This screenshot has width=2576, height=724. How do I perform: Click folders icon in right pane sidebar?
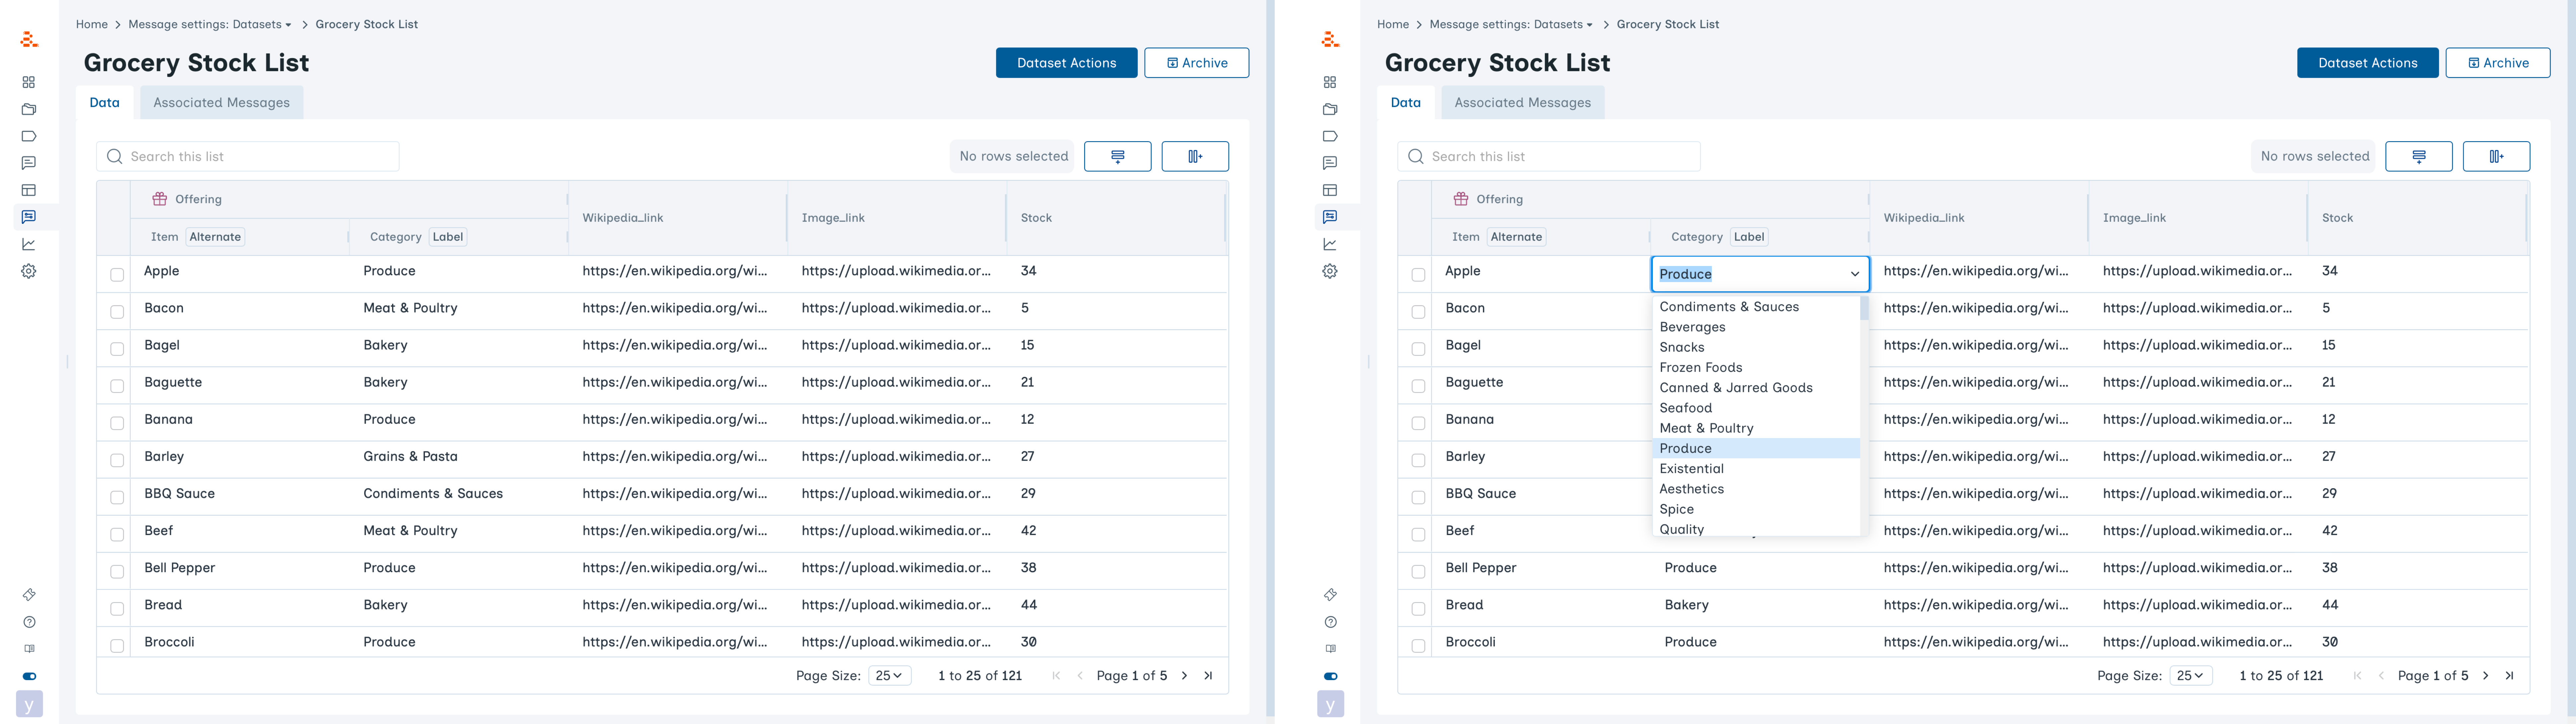(x=1330, y=109)
